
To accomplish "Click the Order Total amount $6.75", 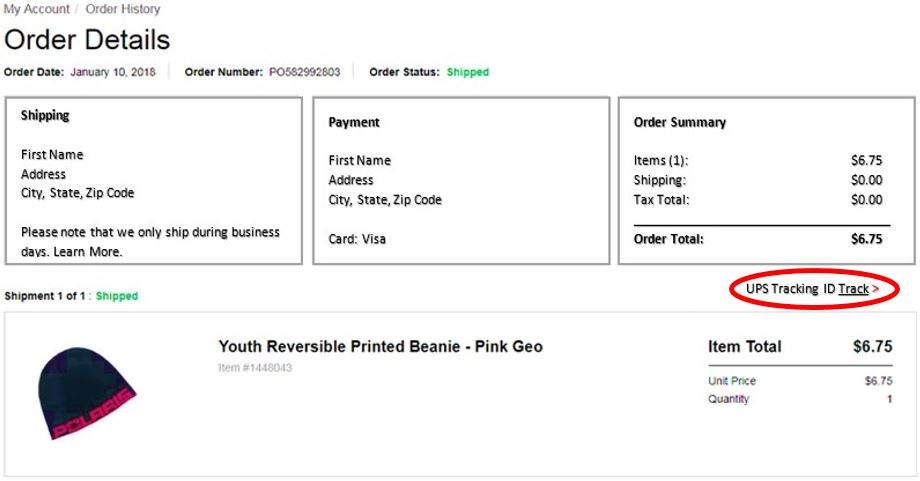I will [x=866, y=239].
